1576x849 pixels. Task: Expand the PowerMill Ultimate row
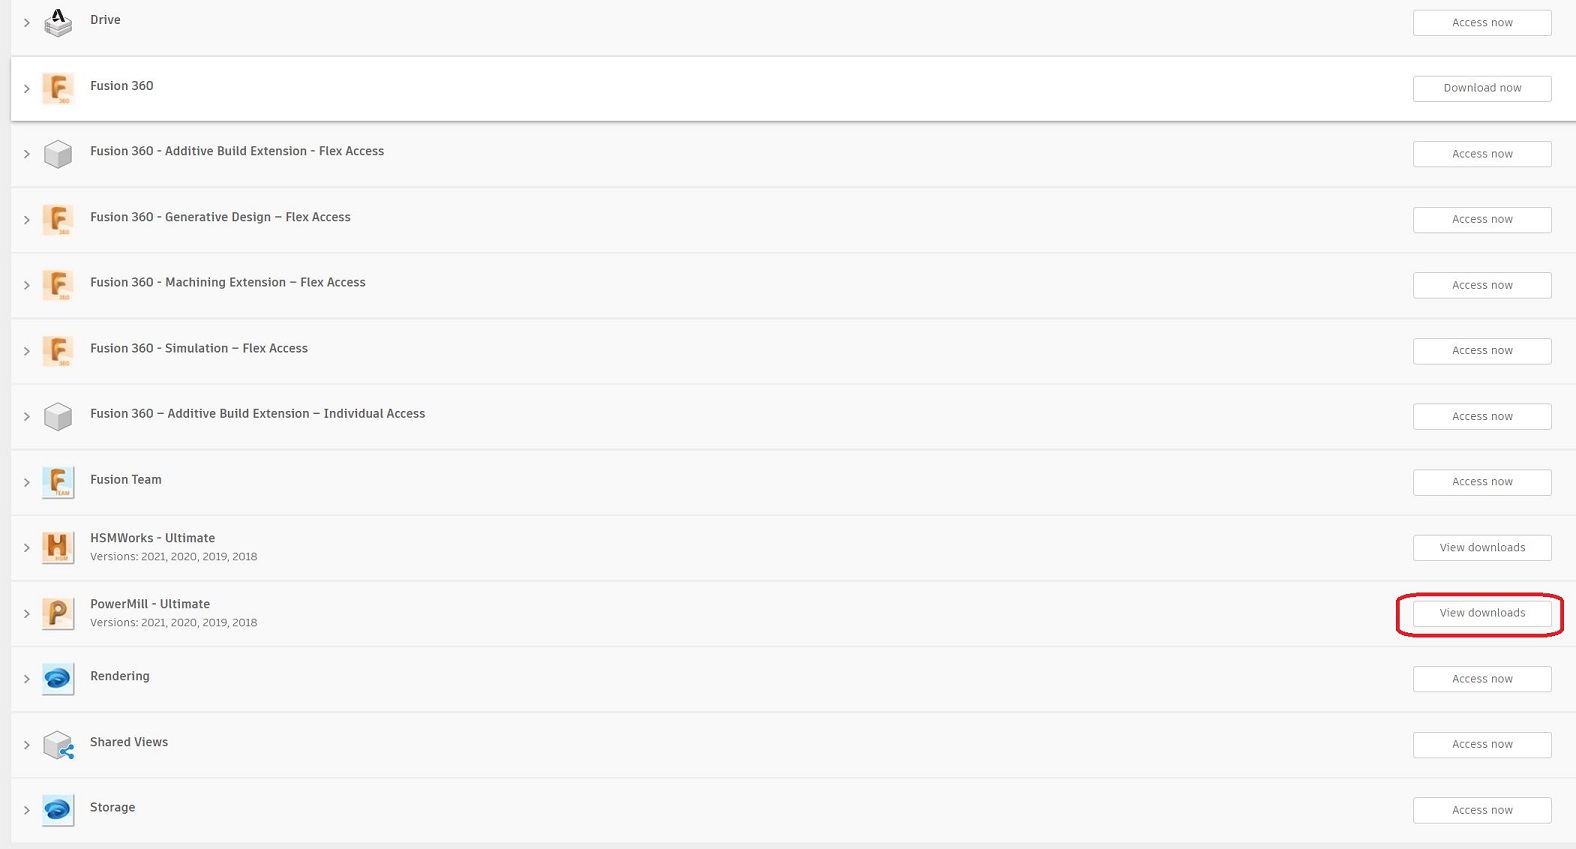click(x=27, y=614)
